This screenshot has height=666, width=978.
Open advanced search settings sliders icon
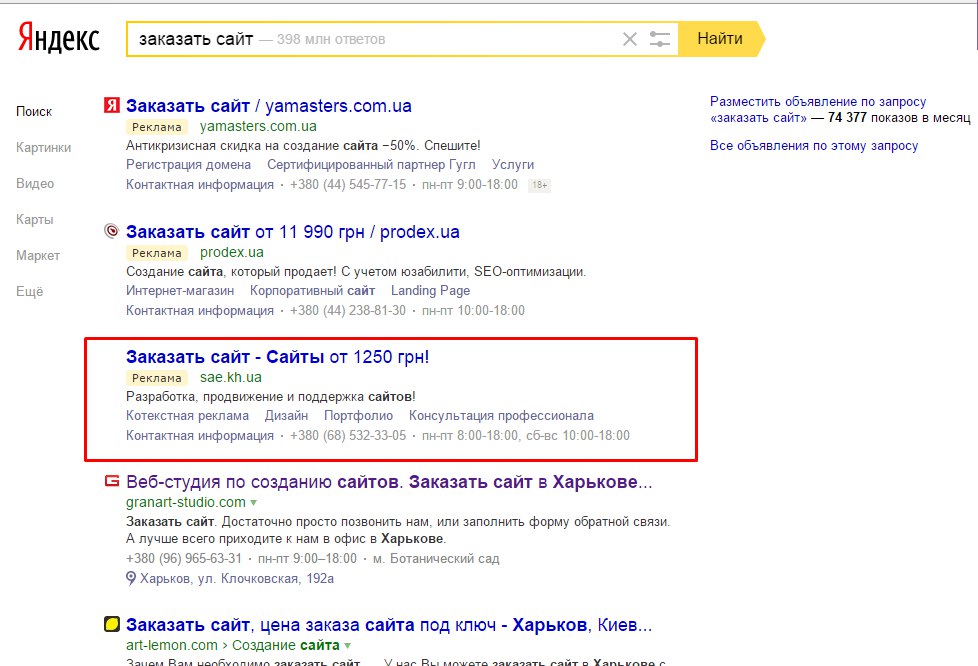pos(659,39)
